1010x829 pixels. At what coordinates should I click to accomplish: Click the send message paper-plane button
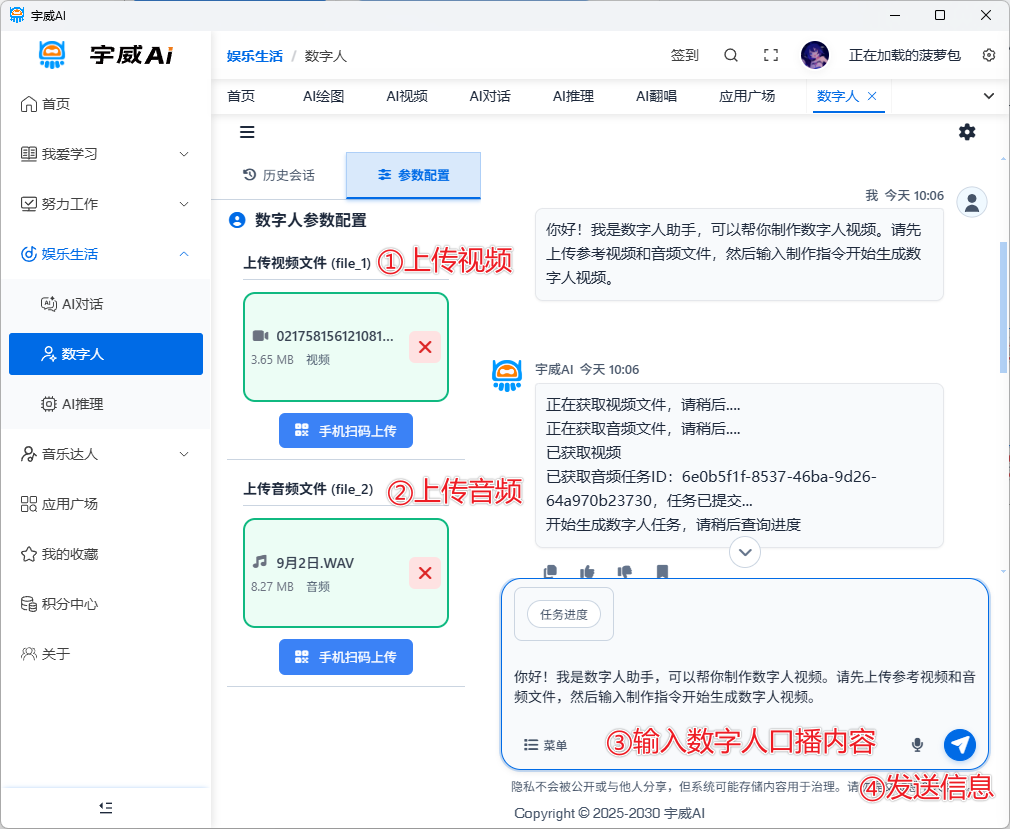[x=959, y=744]
